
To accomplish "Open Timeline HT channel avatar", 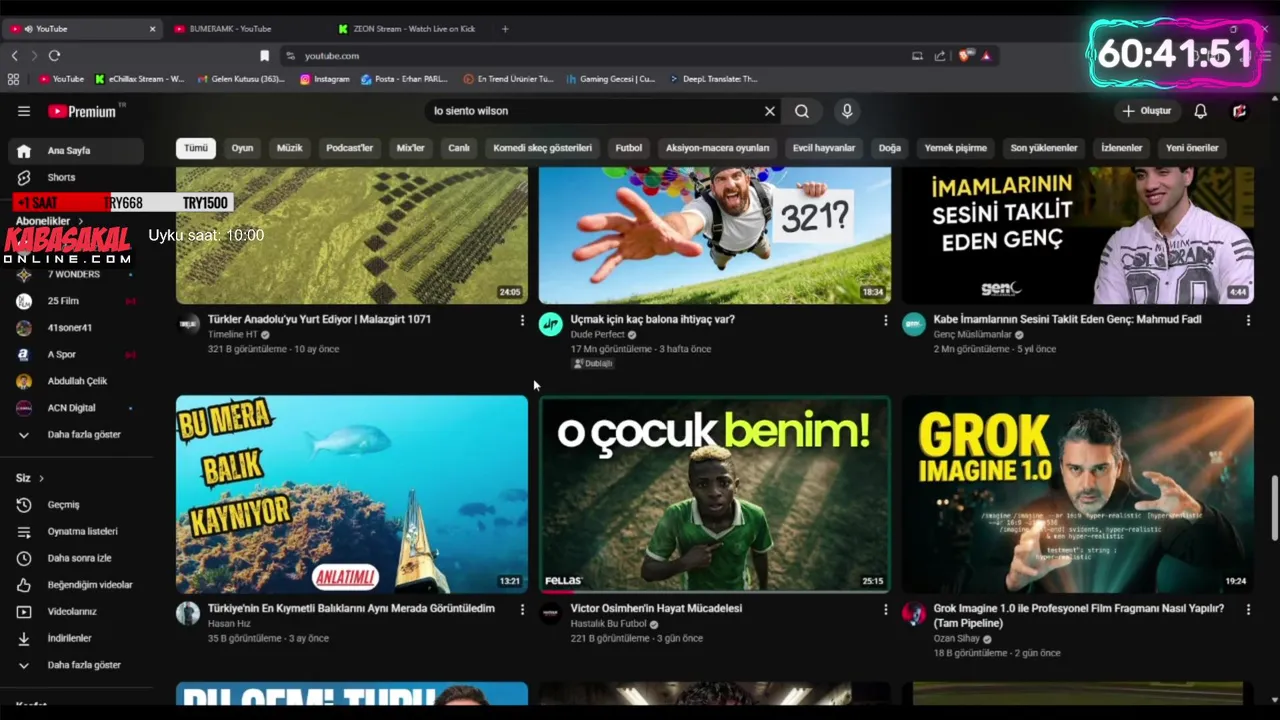I will [188, 324].
